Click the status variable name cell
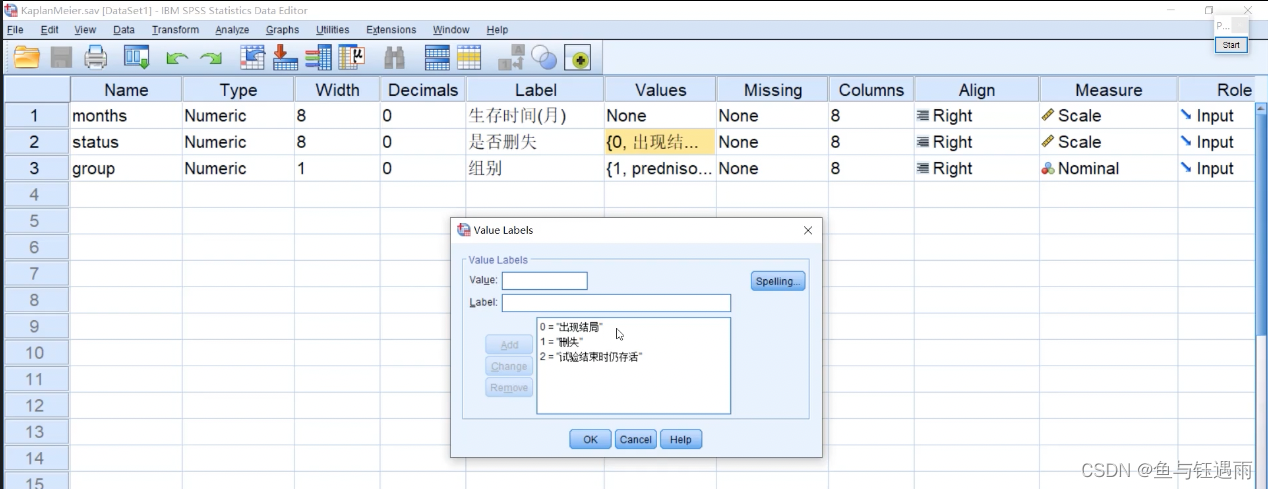 pyautogui.click(x=126, y=142)
